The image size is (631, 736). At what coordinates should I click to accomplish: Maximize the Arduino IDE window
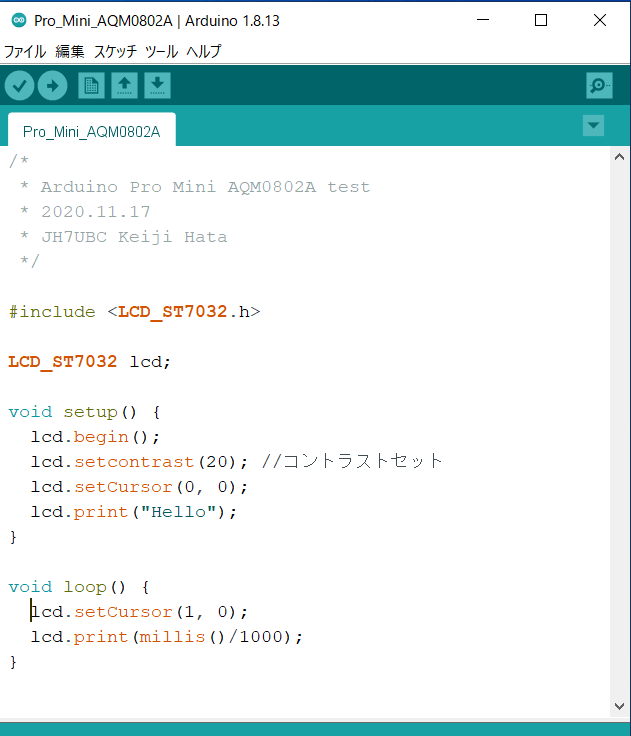(x=541, y=20)
